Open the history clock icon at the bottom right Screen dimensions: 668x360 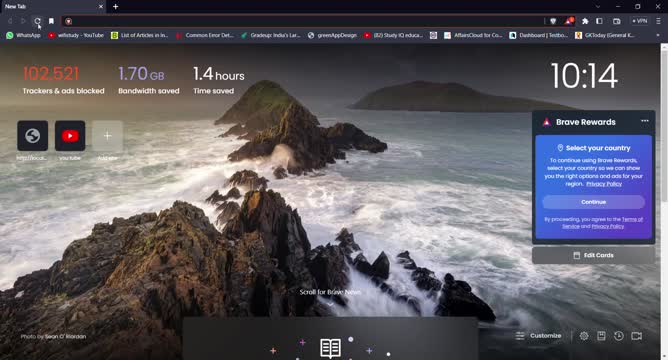(619, 336)
